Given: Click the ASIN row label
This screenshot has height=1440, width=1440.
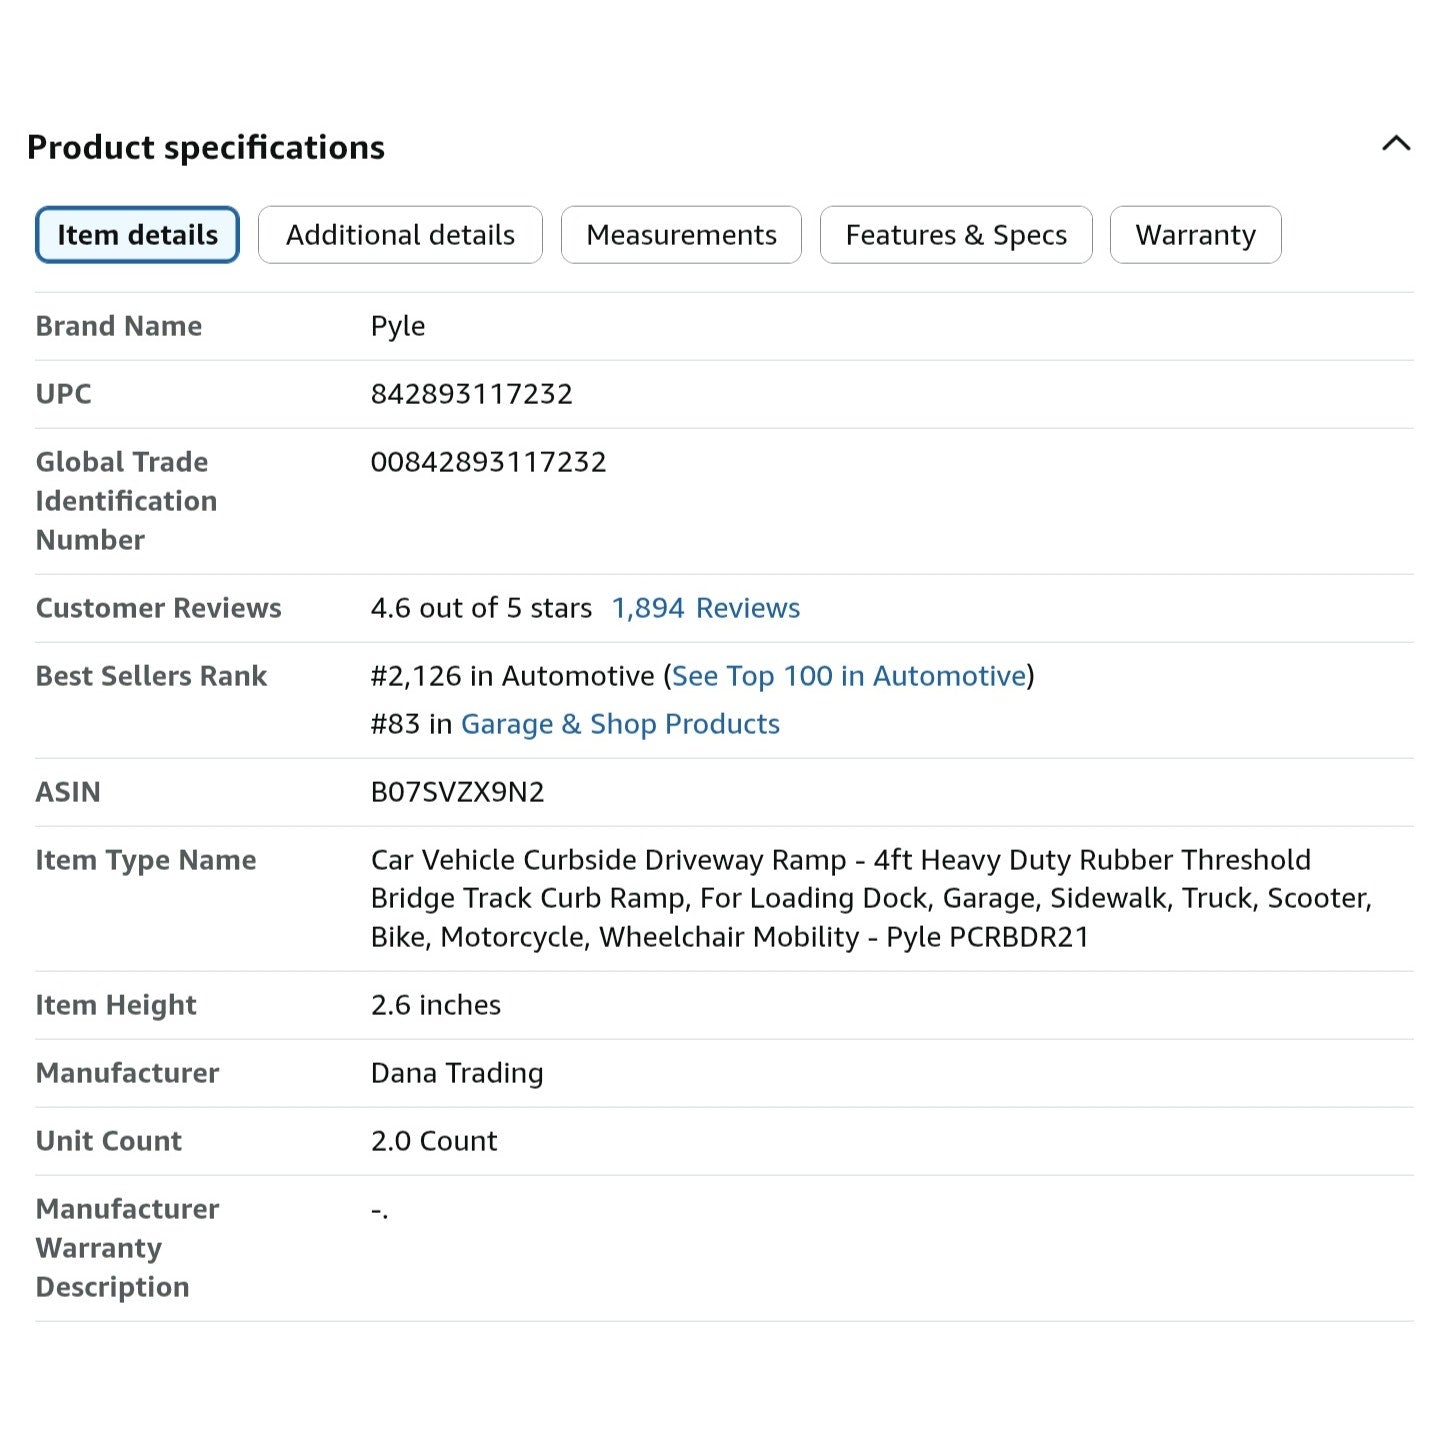Looking at the screenshot, I should tap(68, 792).
